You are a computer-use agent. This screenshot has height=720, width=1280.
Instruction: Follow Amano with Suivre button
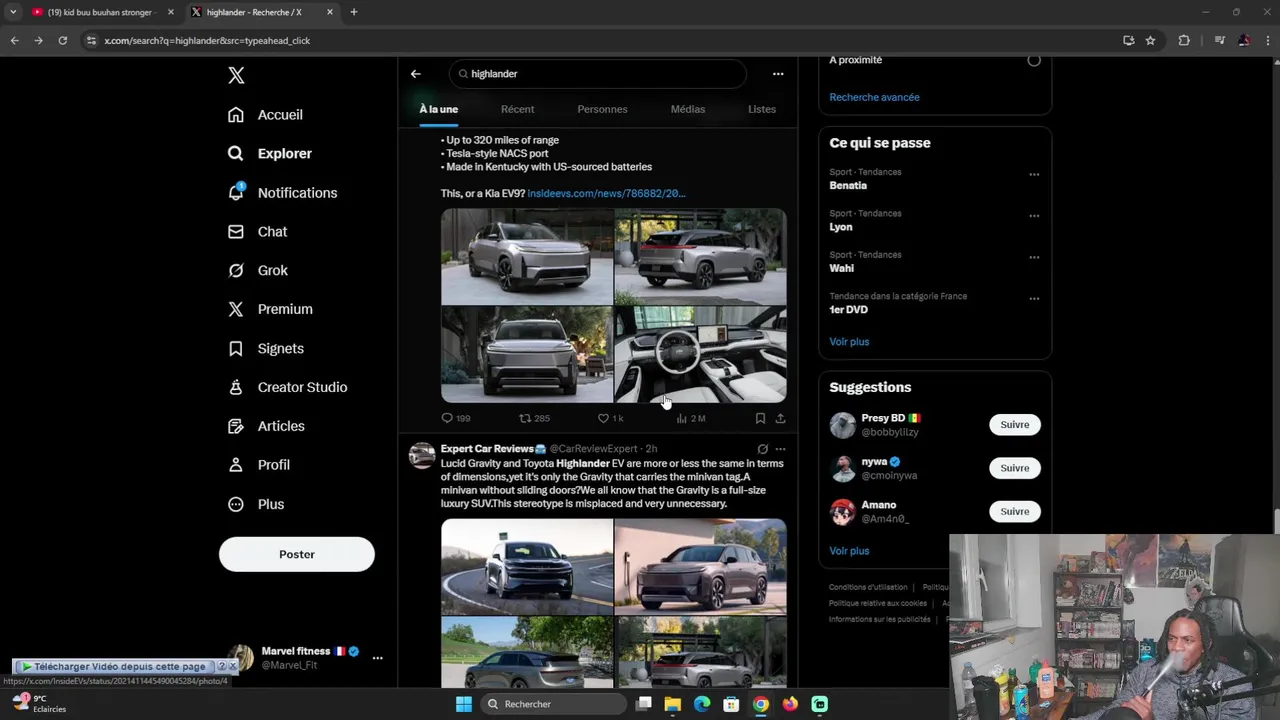pos(1014,511)
